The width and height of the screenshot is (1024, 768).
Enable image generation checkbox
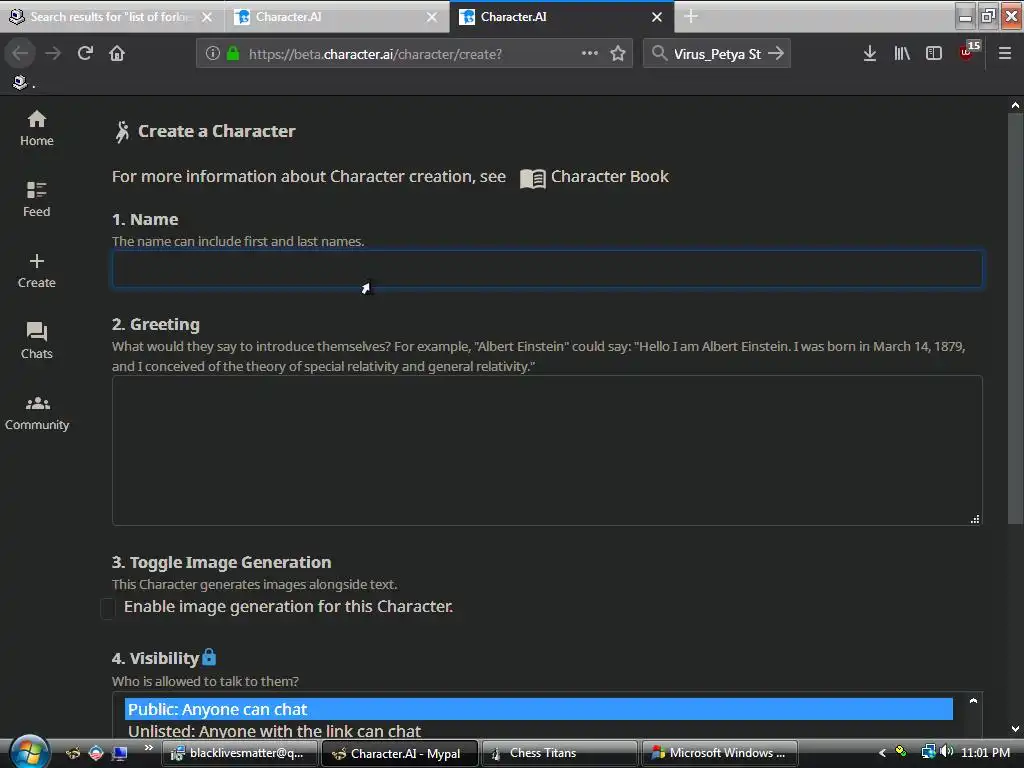pos(108,607)
